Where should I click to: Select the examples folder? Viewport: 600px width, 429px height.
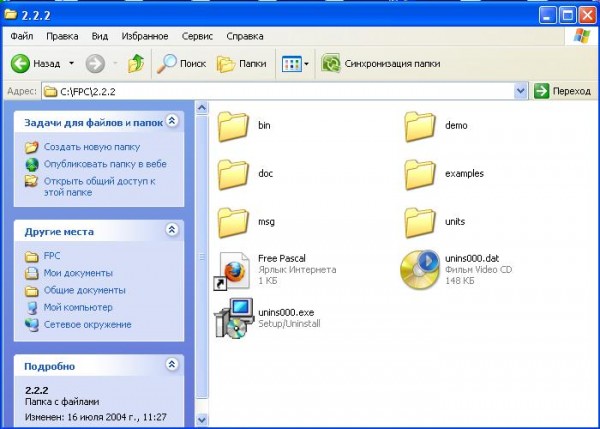point(420,175)
